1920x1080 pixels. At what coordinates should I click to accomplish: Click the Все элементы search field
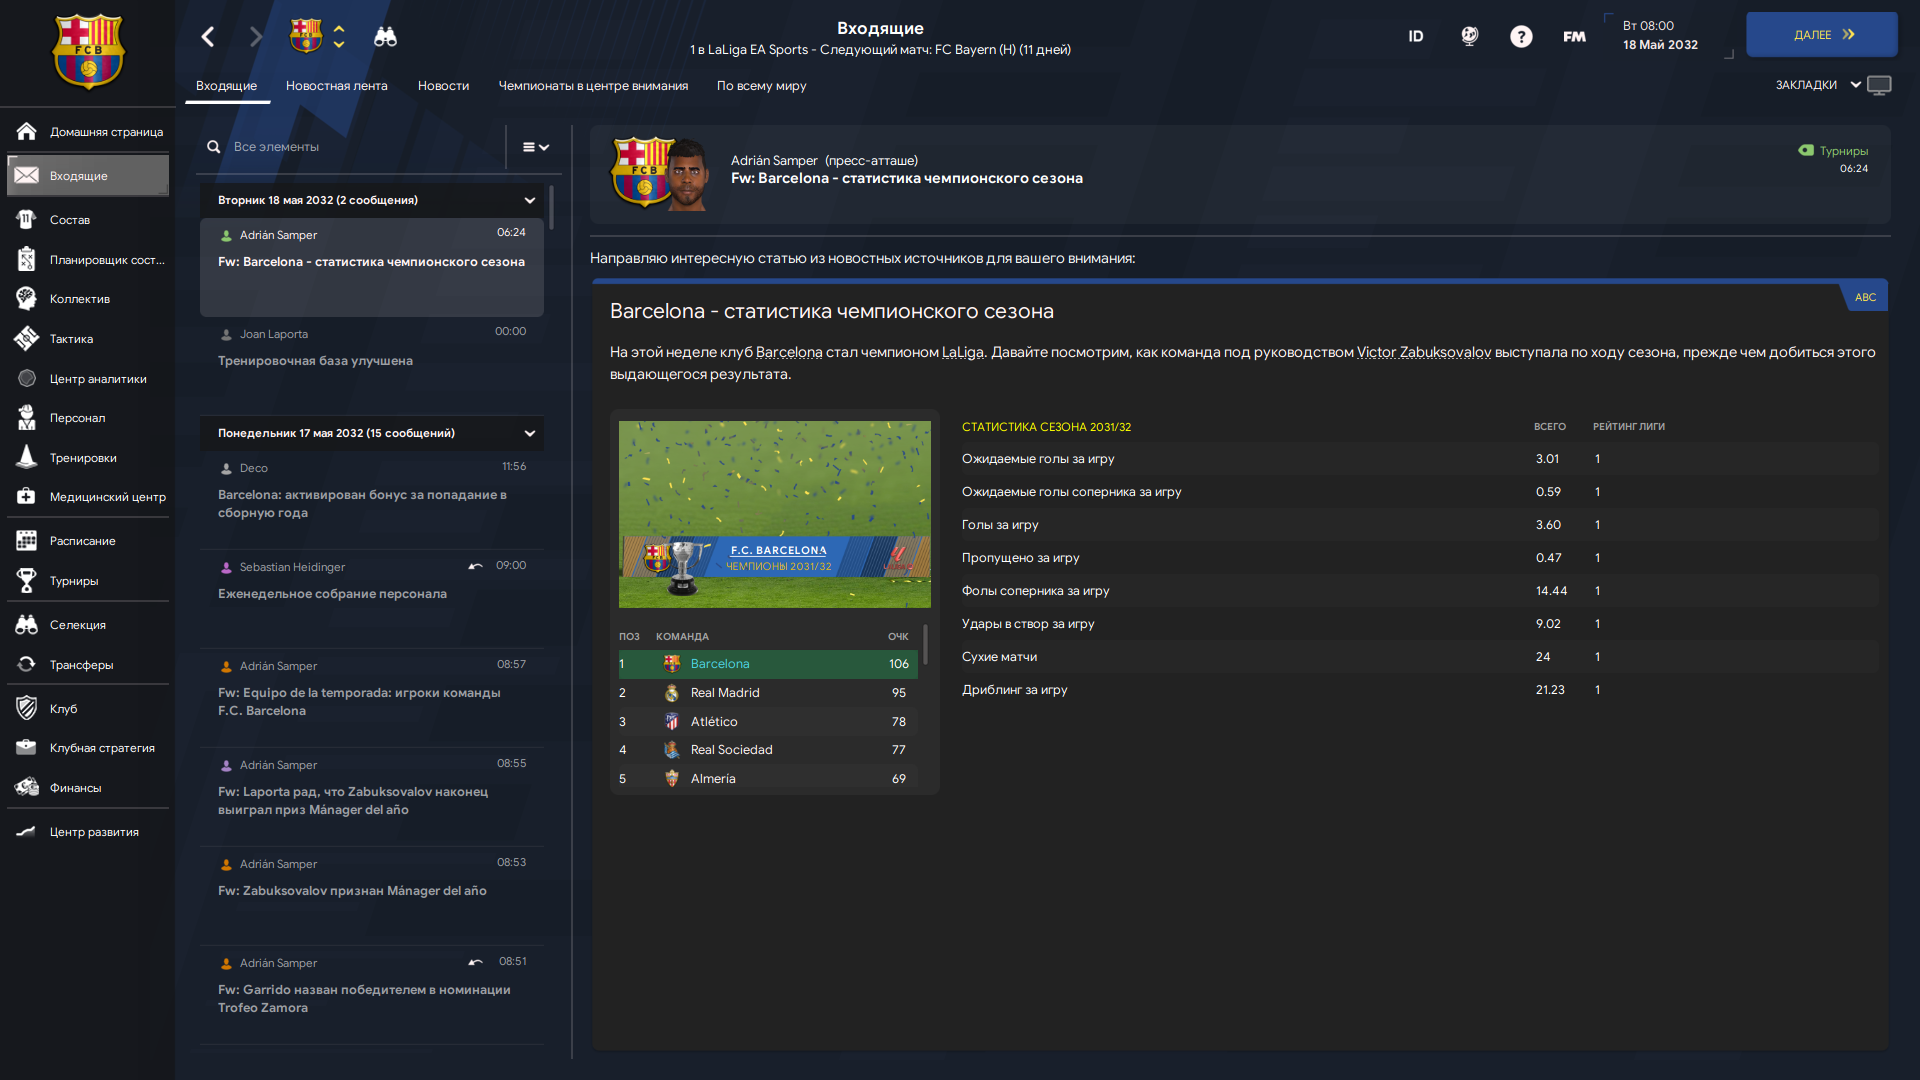pyautogui.click(x=350, y=147)
